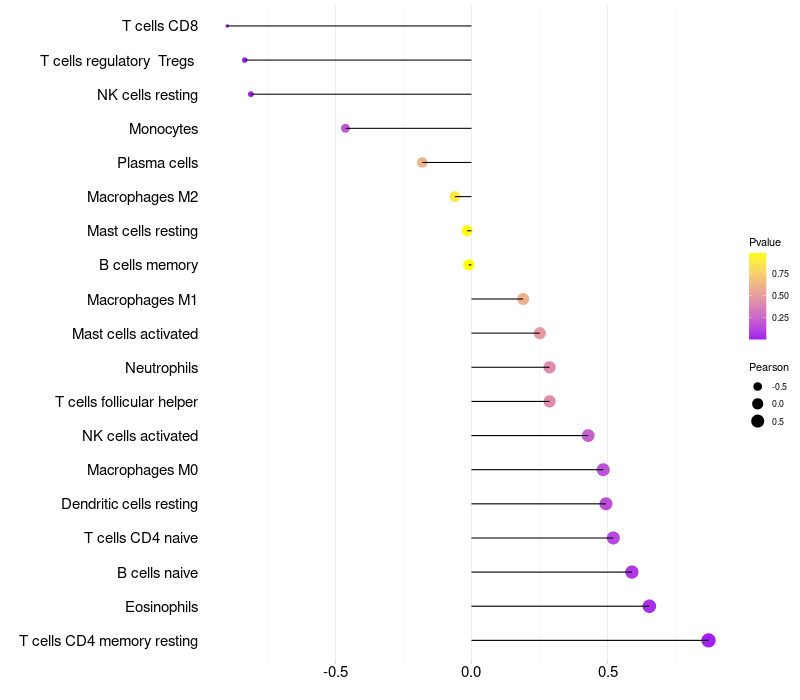Click the Pearson 0.5 legend dot
Viewport: 800px width, 700px height.
(x=758, y=421)
